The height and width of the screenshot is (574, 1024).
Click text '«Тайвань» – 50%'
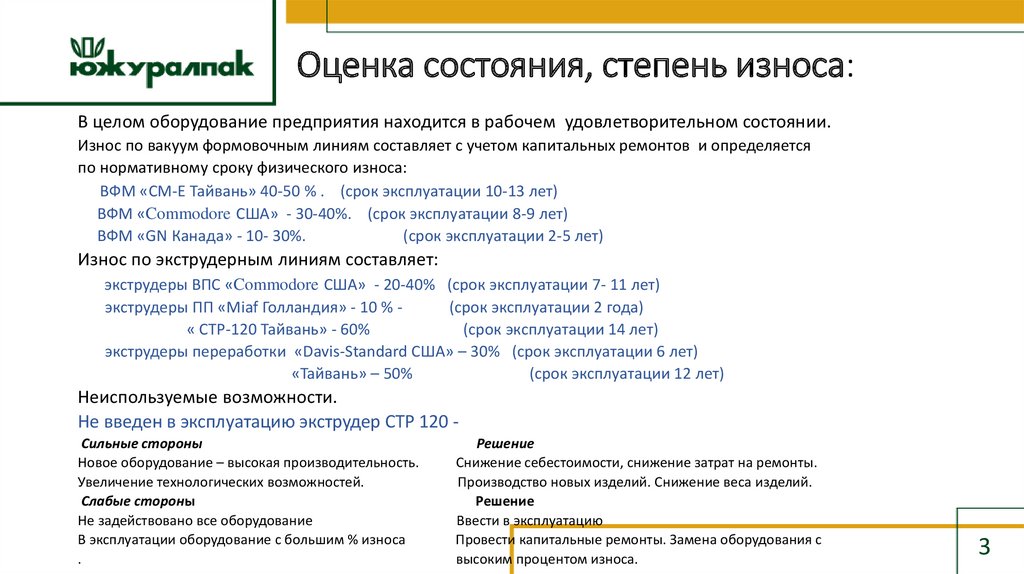(352, 374)
